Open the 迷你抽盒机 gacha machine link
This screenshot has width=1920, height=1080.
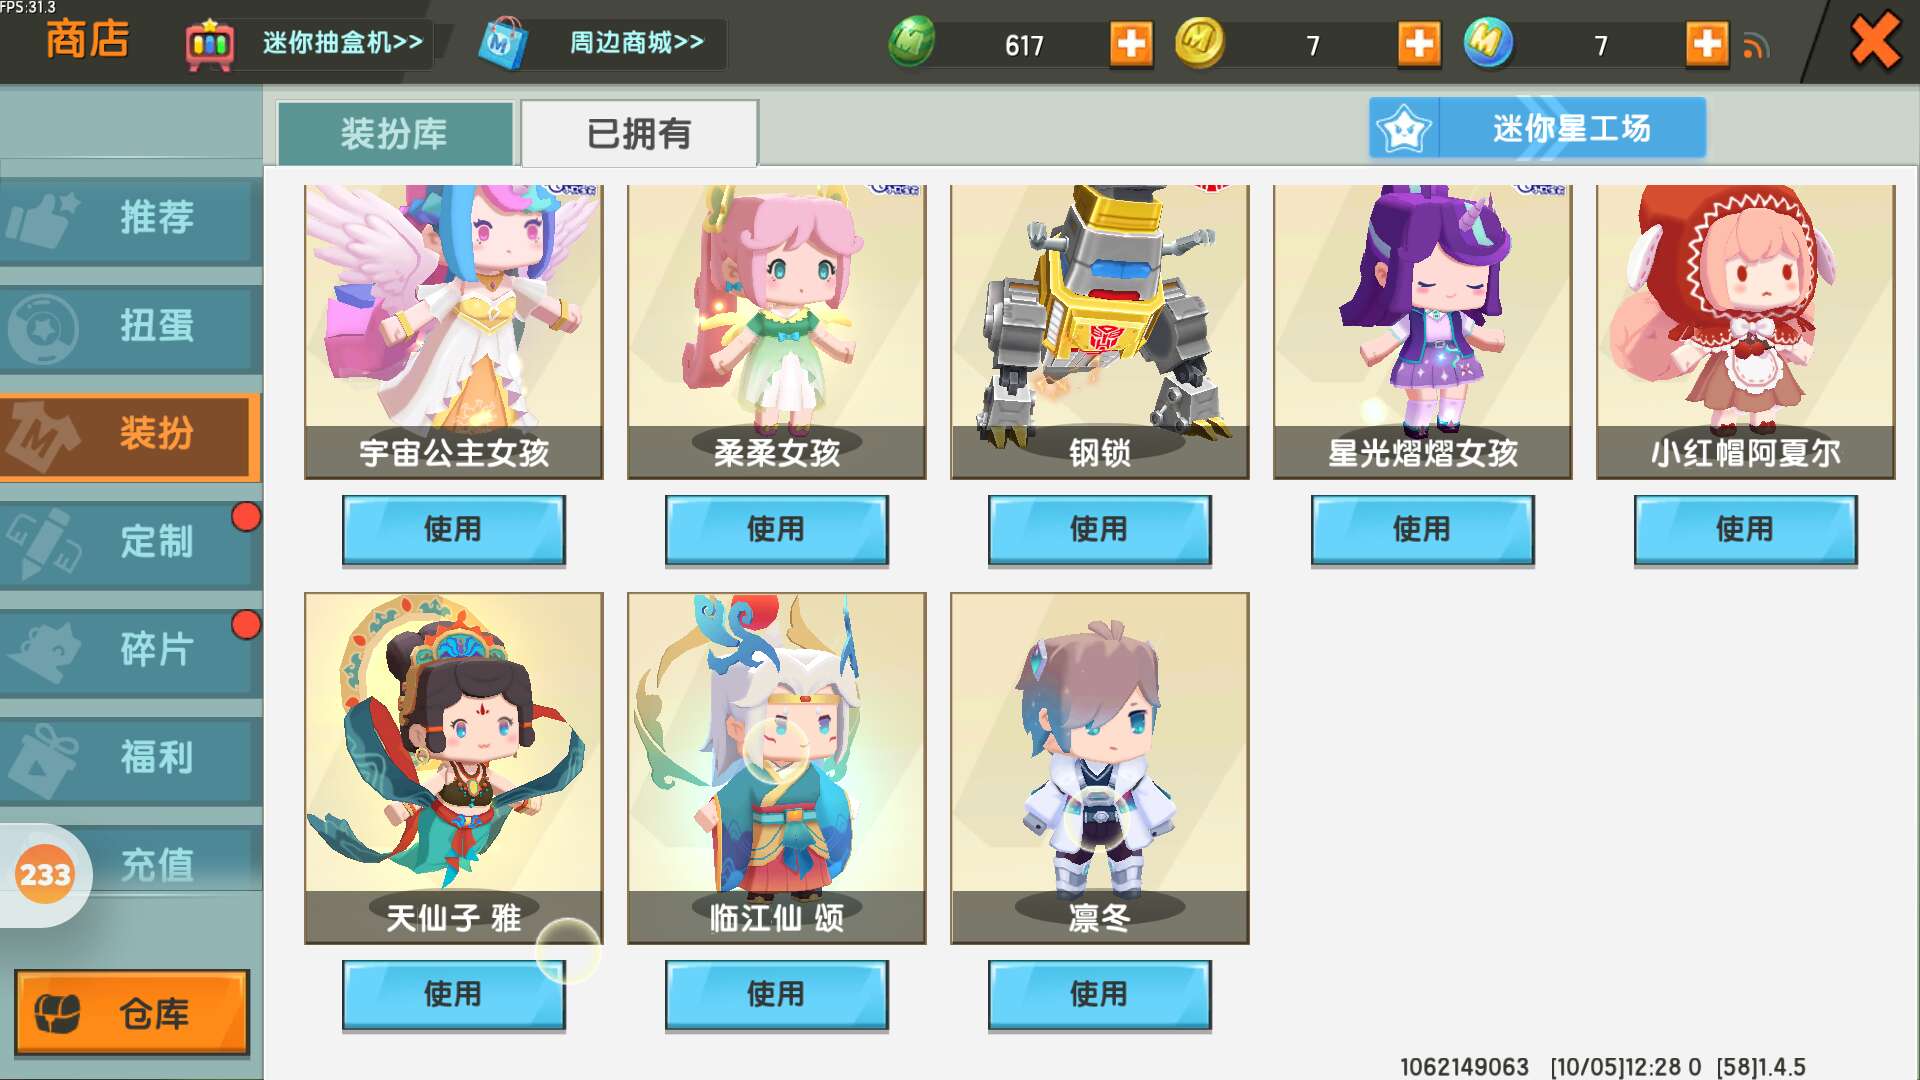pos(307,44)
